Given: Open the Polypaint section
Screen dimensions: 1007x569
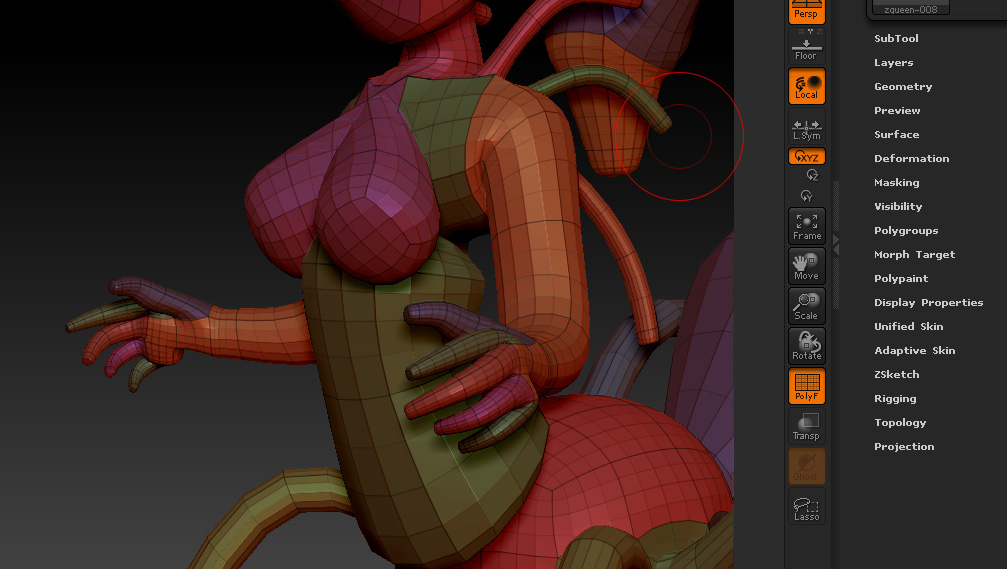Looking at the screenshot, I should tap(901, 279).
